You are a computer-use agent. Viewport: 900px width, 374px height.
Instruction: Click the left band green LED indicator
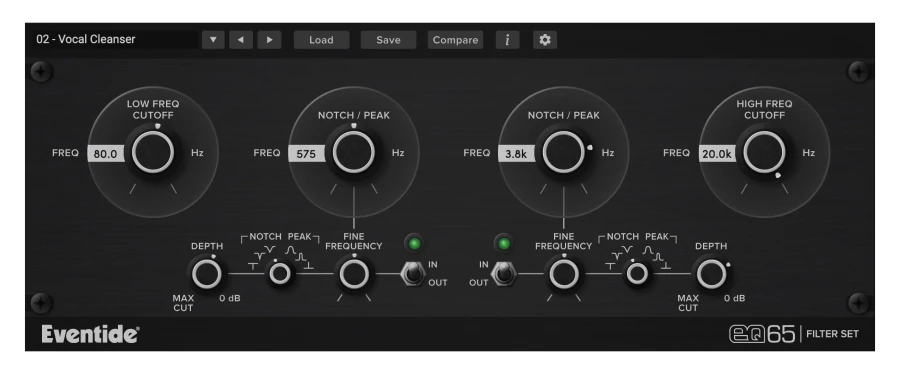tap(414, 243)
